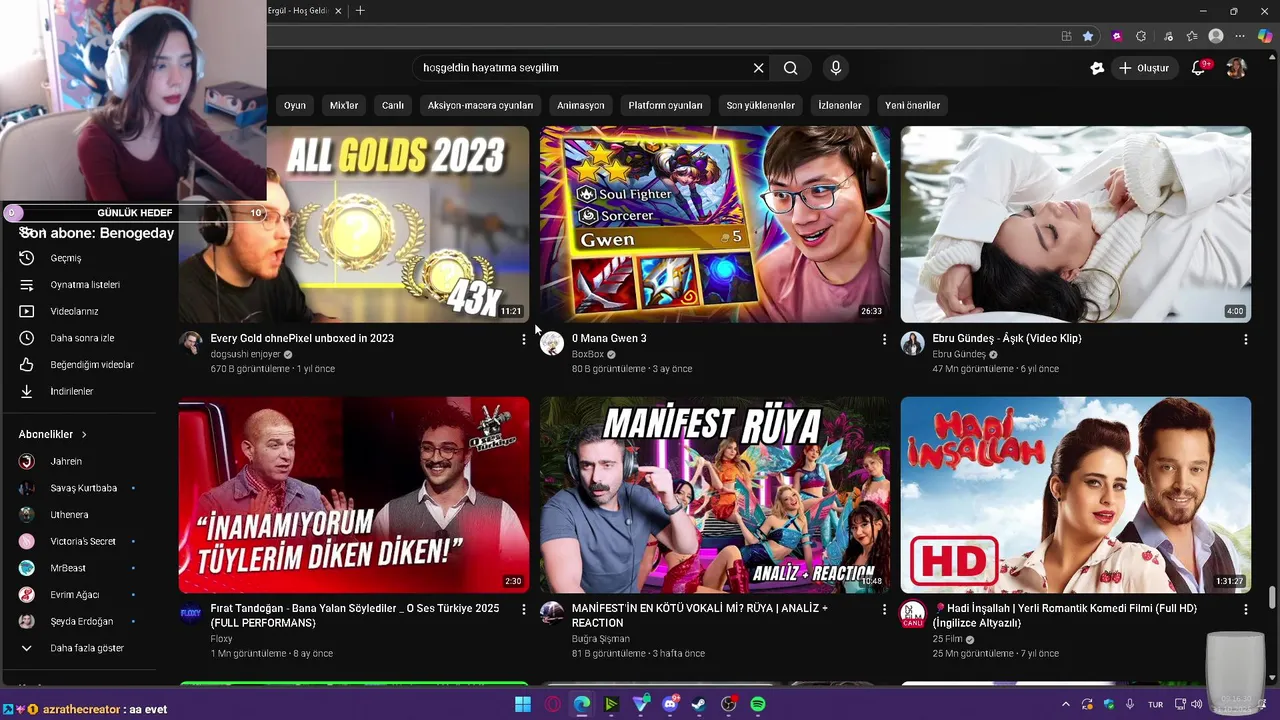Open the Uthenera subscription channel
This screenshot has height=720, width=1280.
point(69,515)
